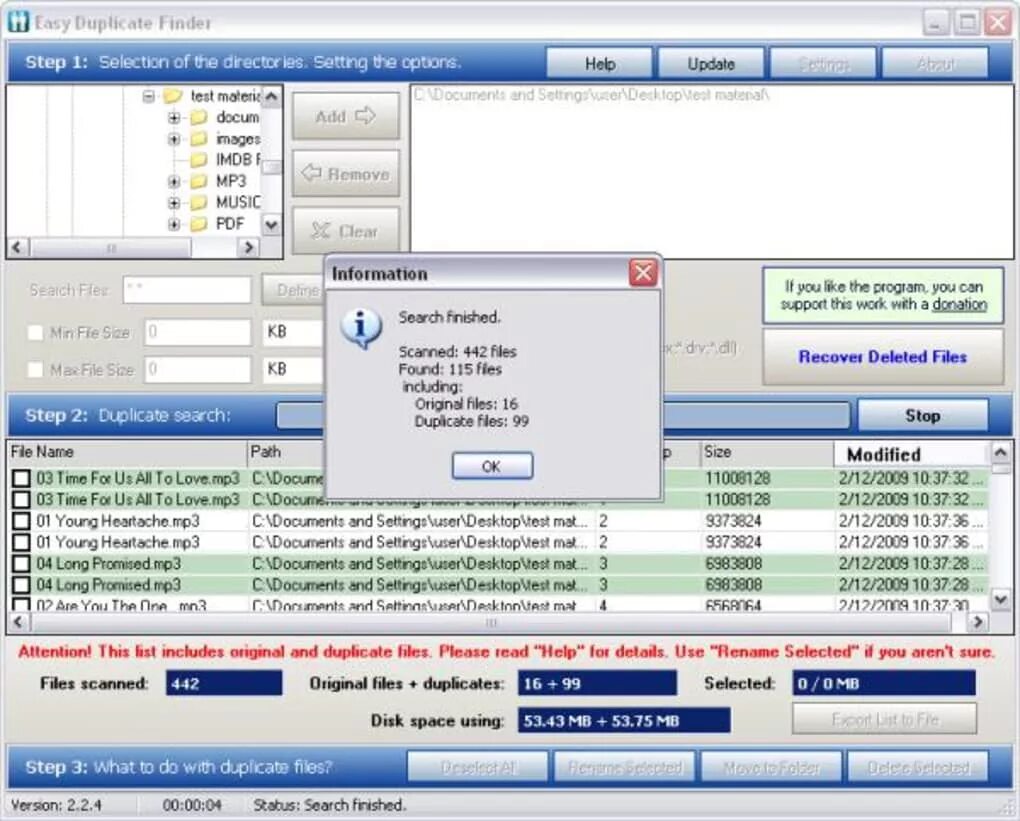Click the duplicate search progress bar
Viewport: 1020px width, 821px height.
[755, 416]
